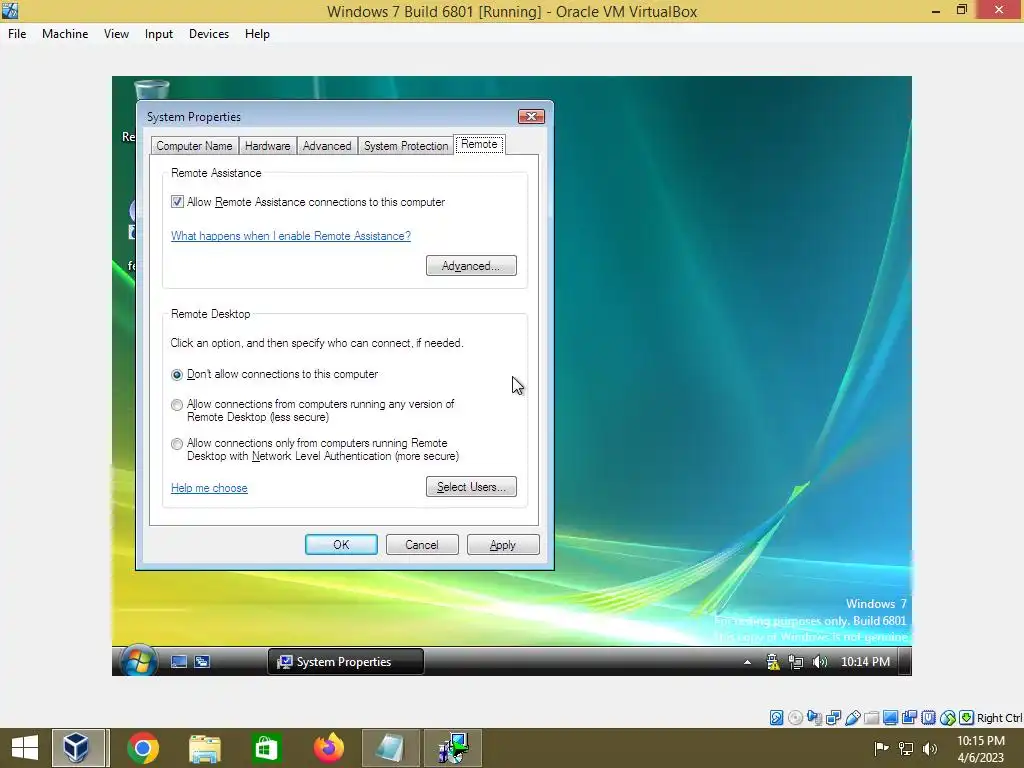Show hidden icons in guest tray

[x=747, y=662]
